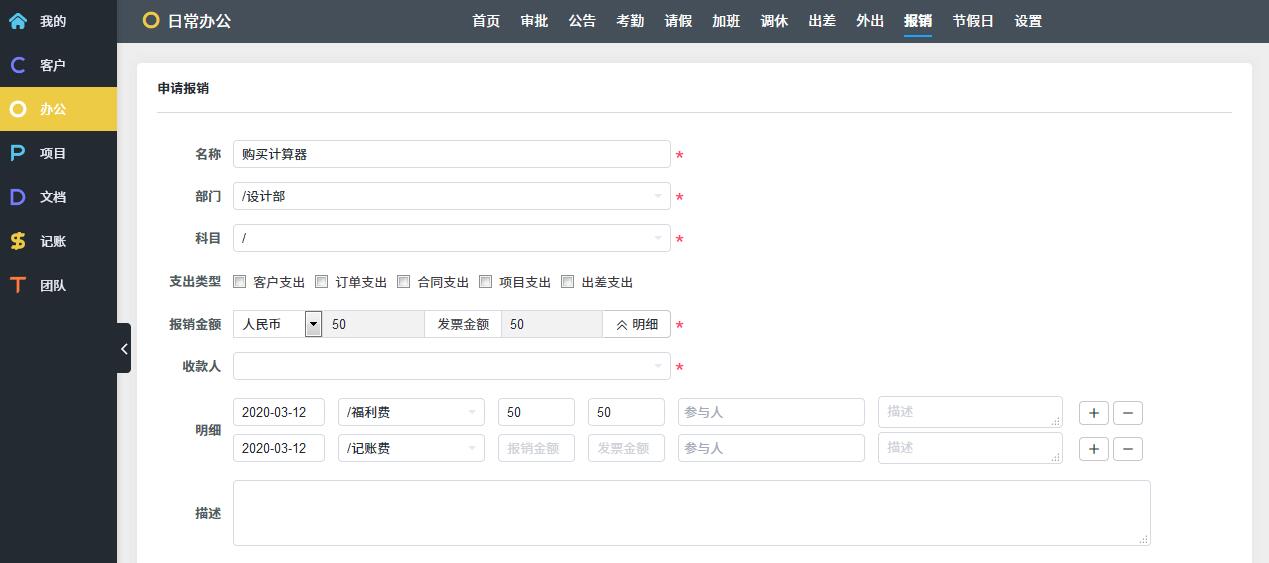Viewport: 1269px width, 563px height.
Task: Open the 项目 sidebar icon
Action: pyautogui.click(x=18, y=153)
